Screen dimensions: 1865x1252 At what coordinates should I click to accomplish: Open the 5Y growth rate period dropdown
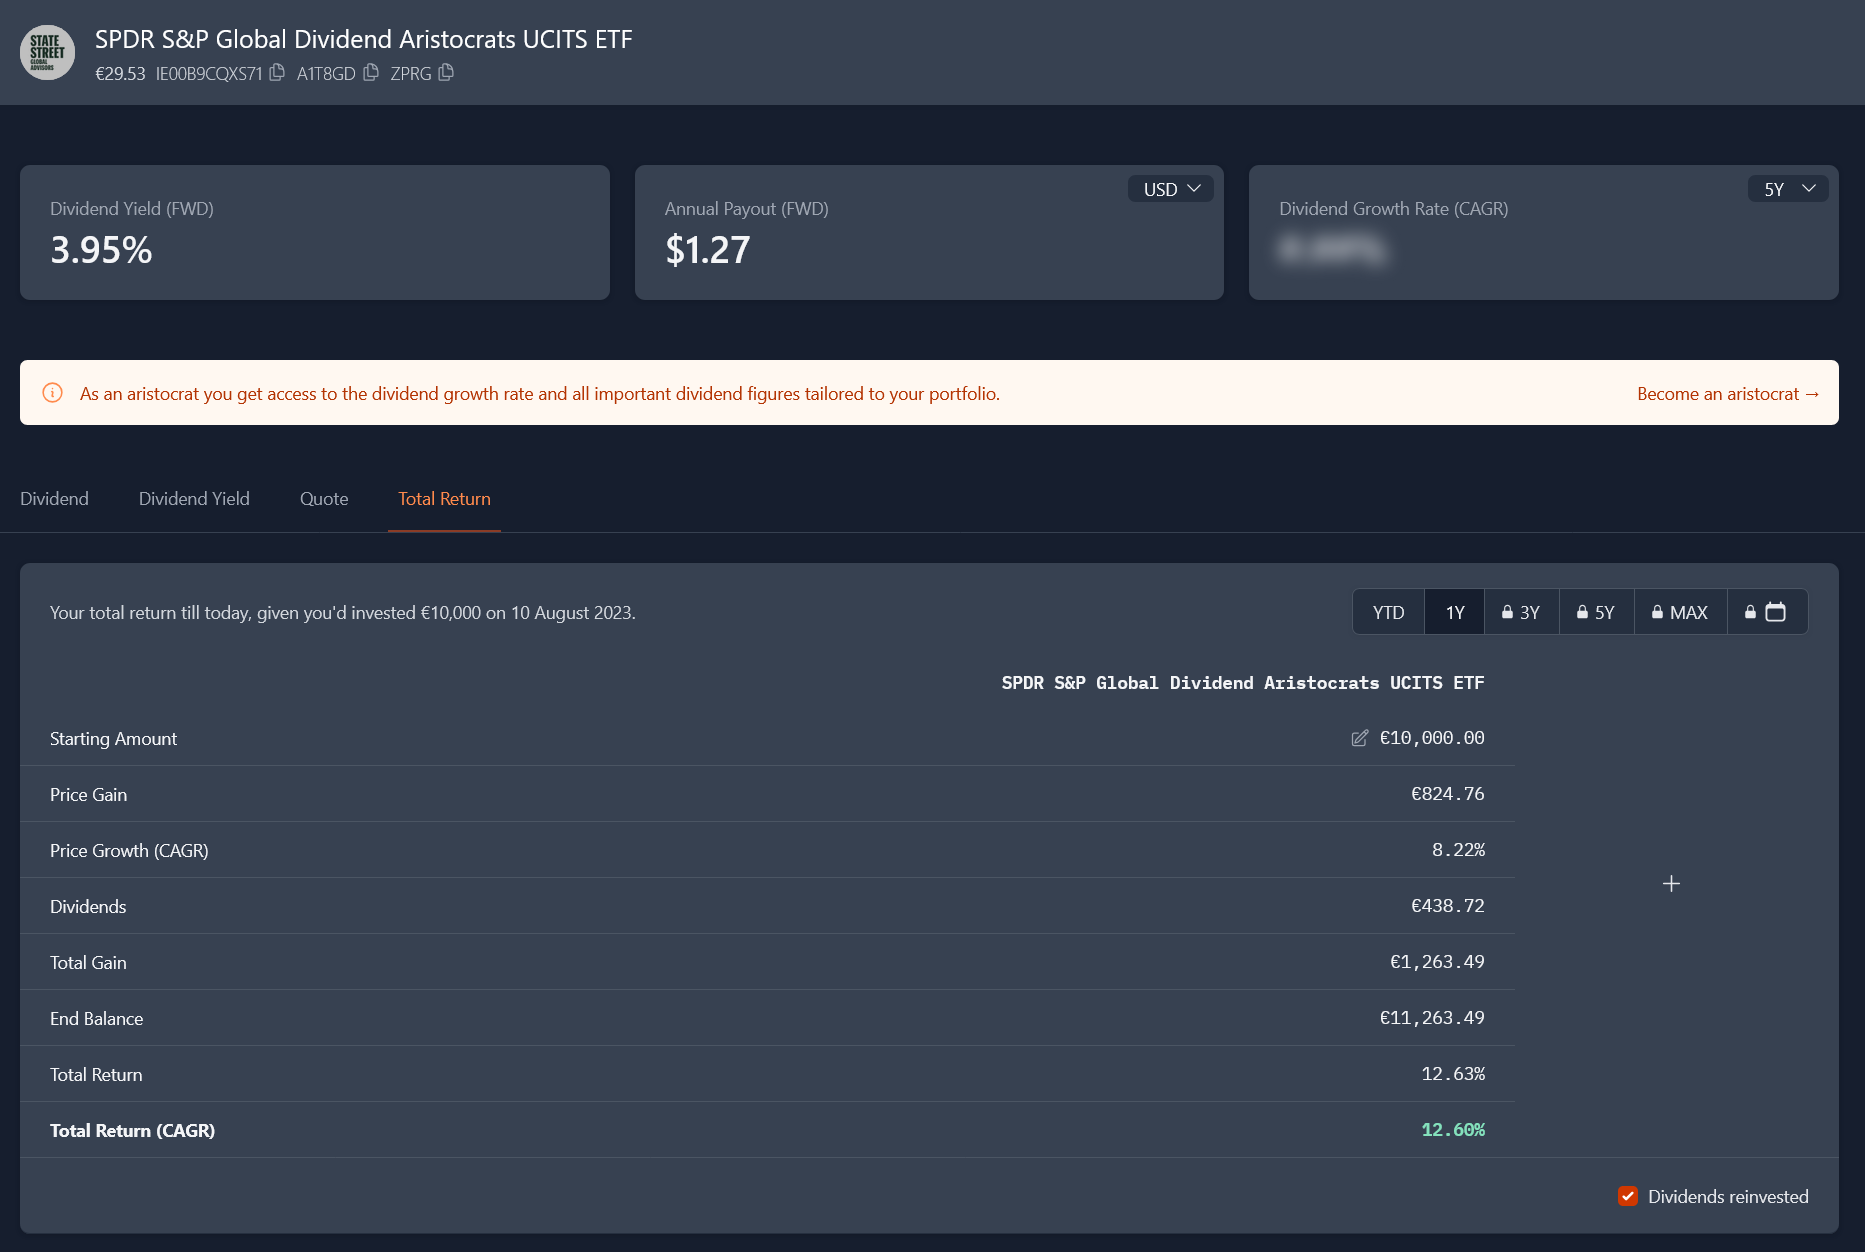[x=1788, y=189]
